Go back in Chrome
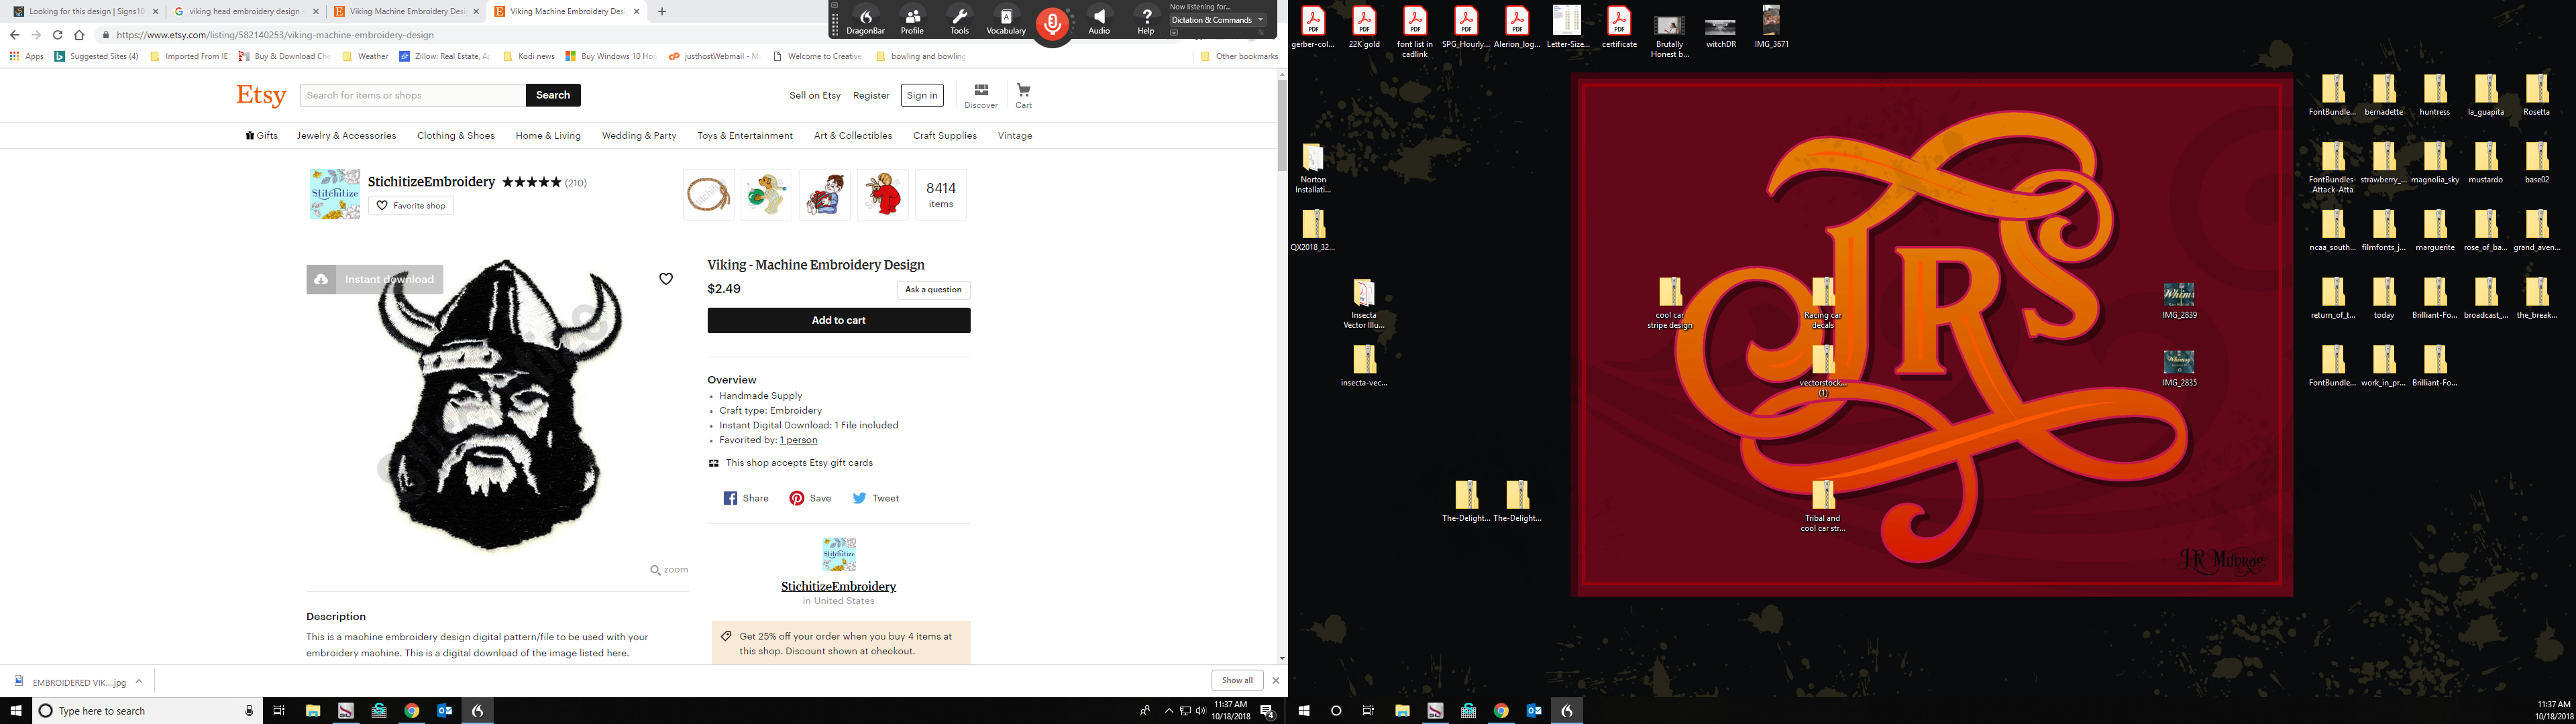2576x724 pixels. pos(14,35)
